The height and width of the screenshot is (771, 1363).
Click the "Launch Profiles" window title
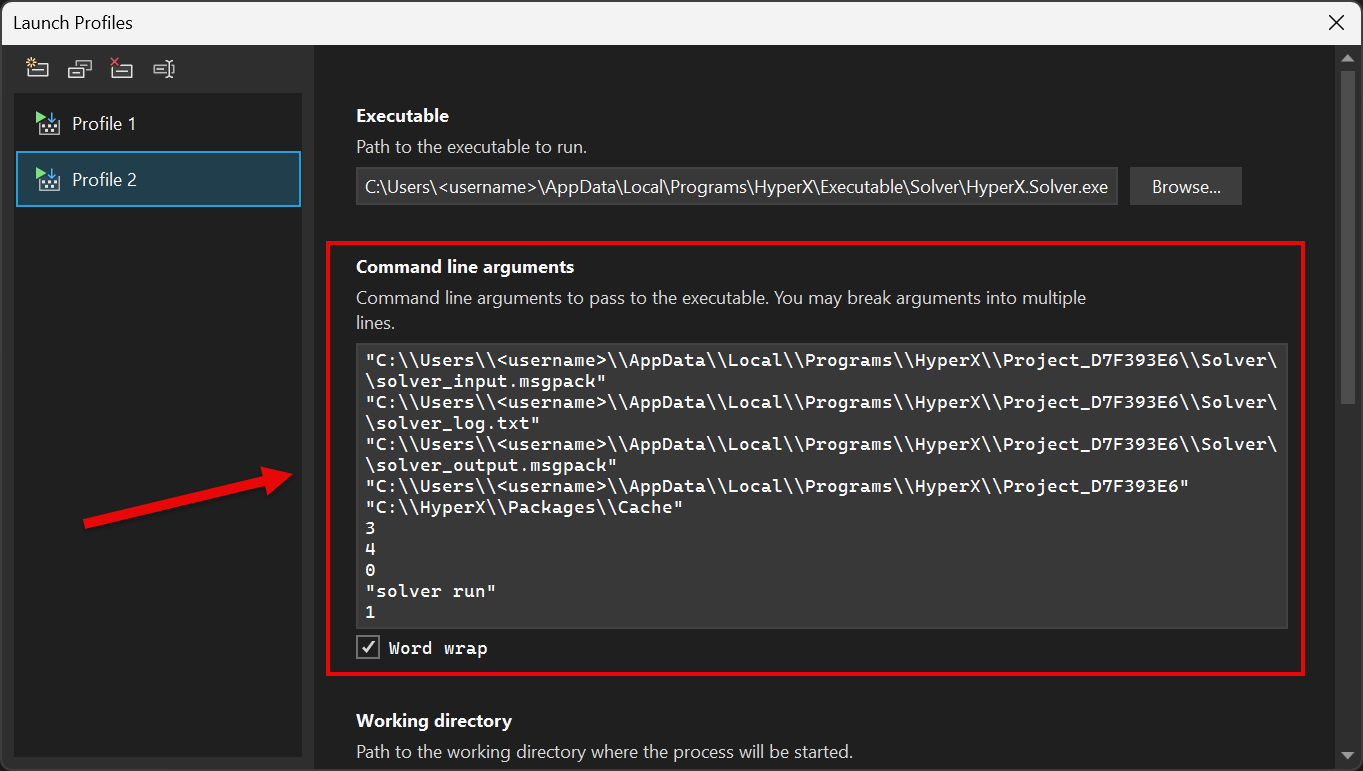(73, 22)
